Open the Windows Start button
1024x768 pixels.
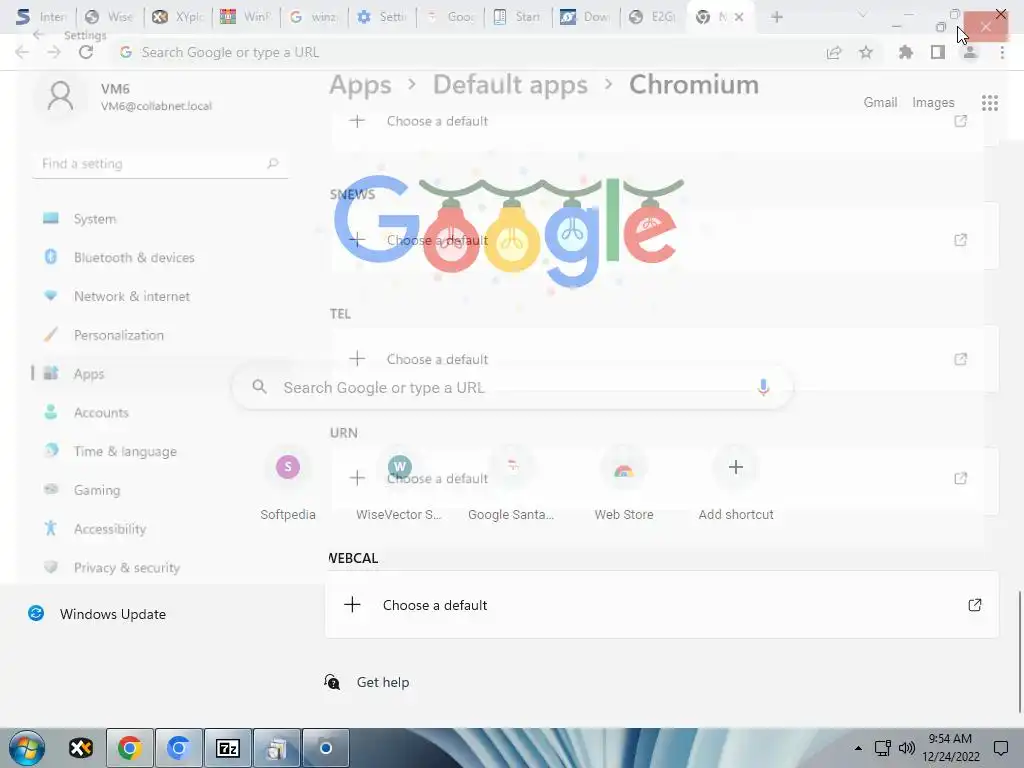(26, 748)
